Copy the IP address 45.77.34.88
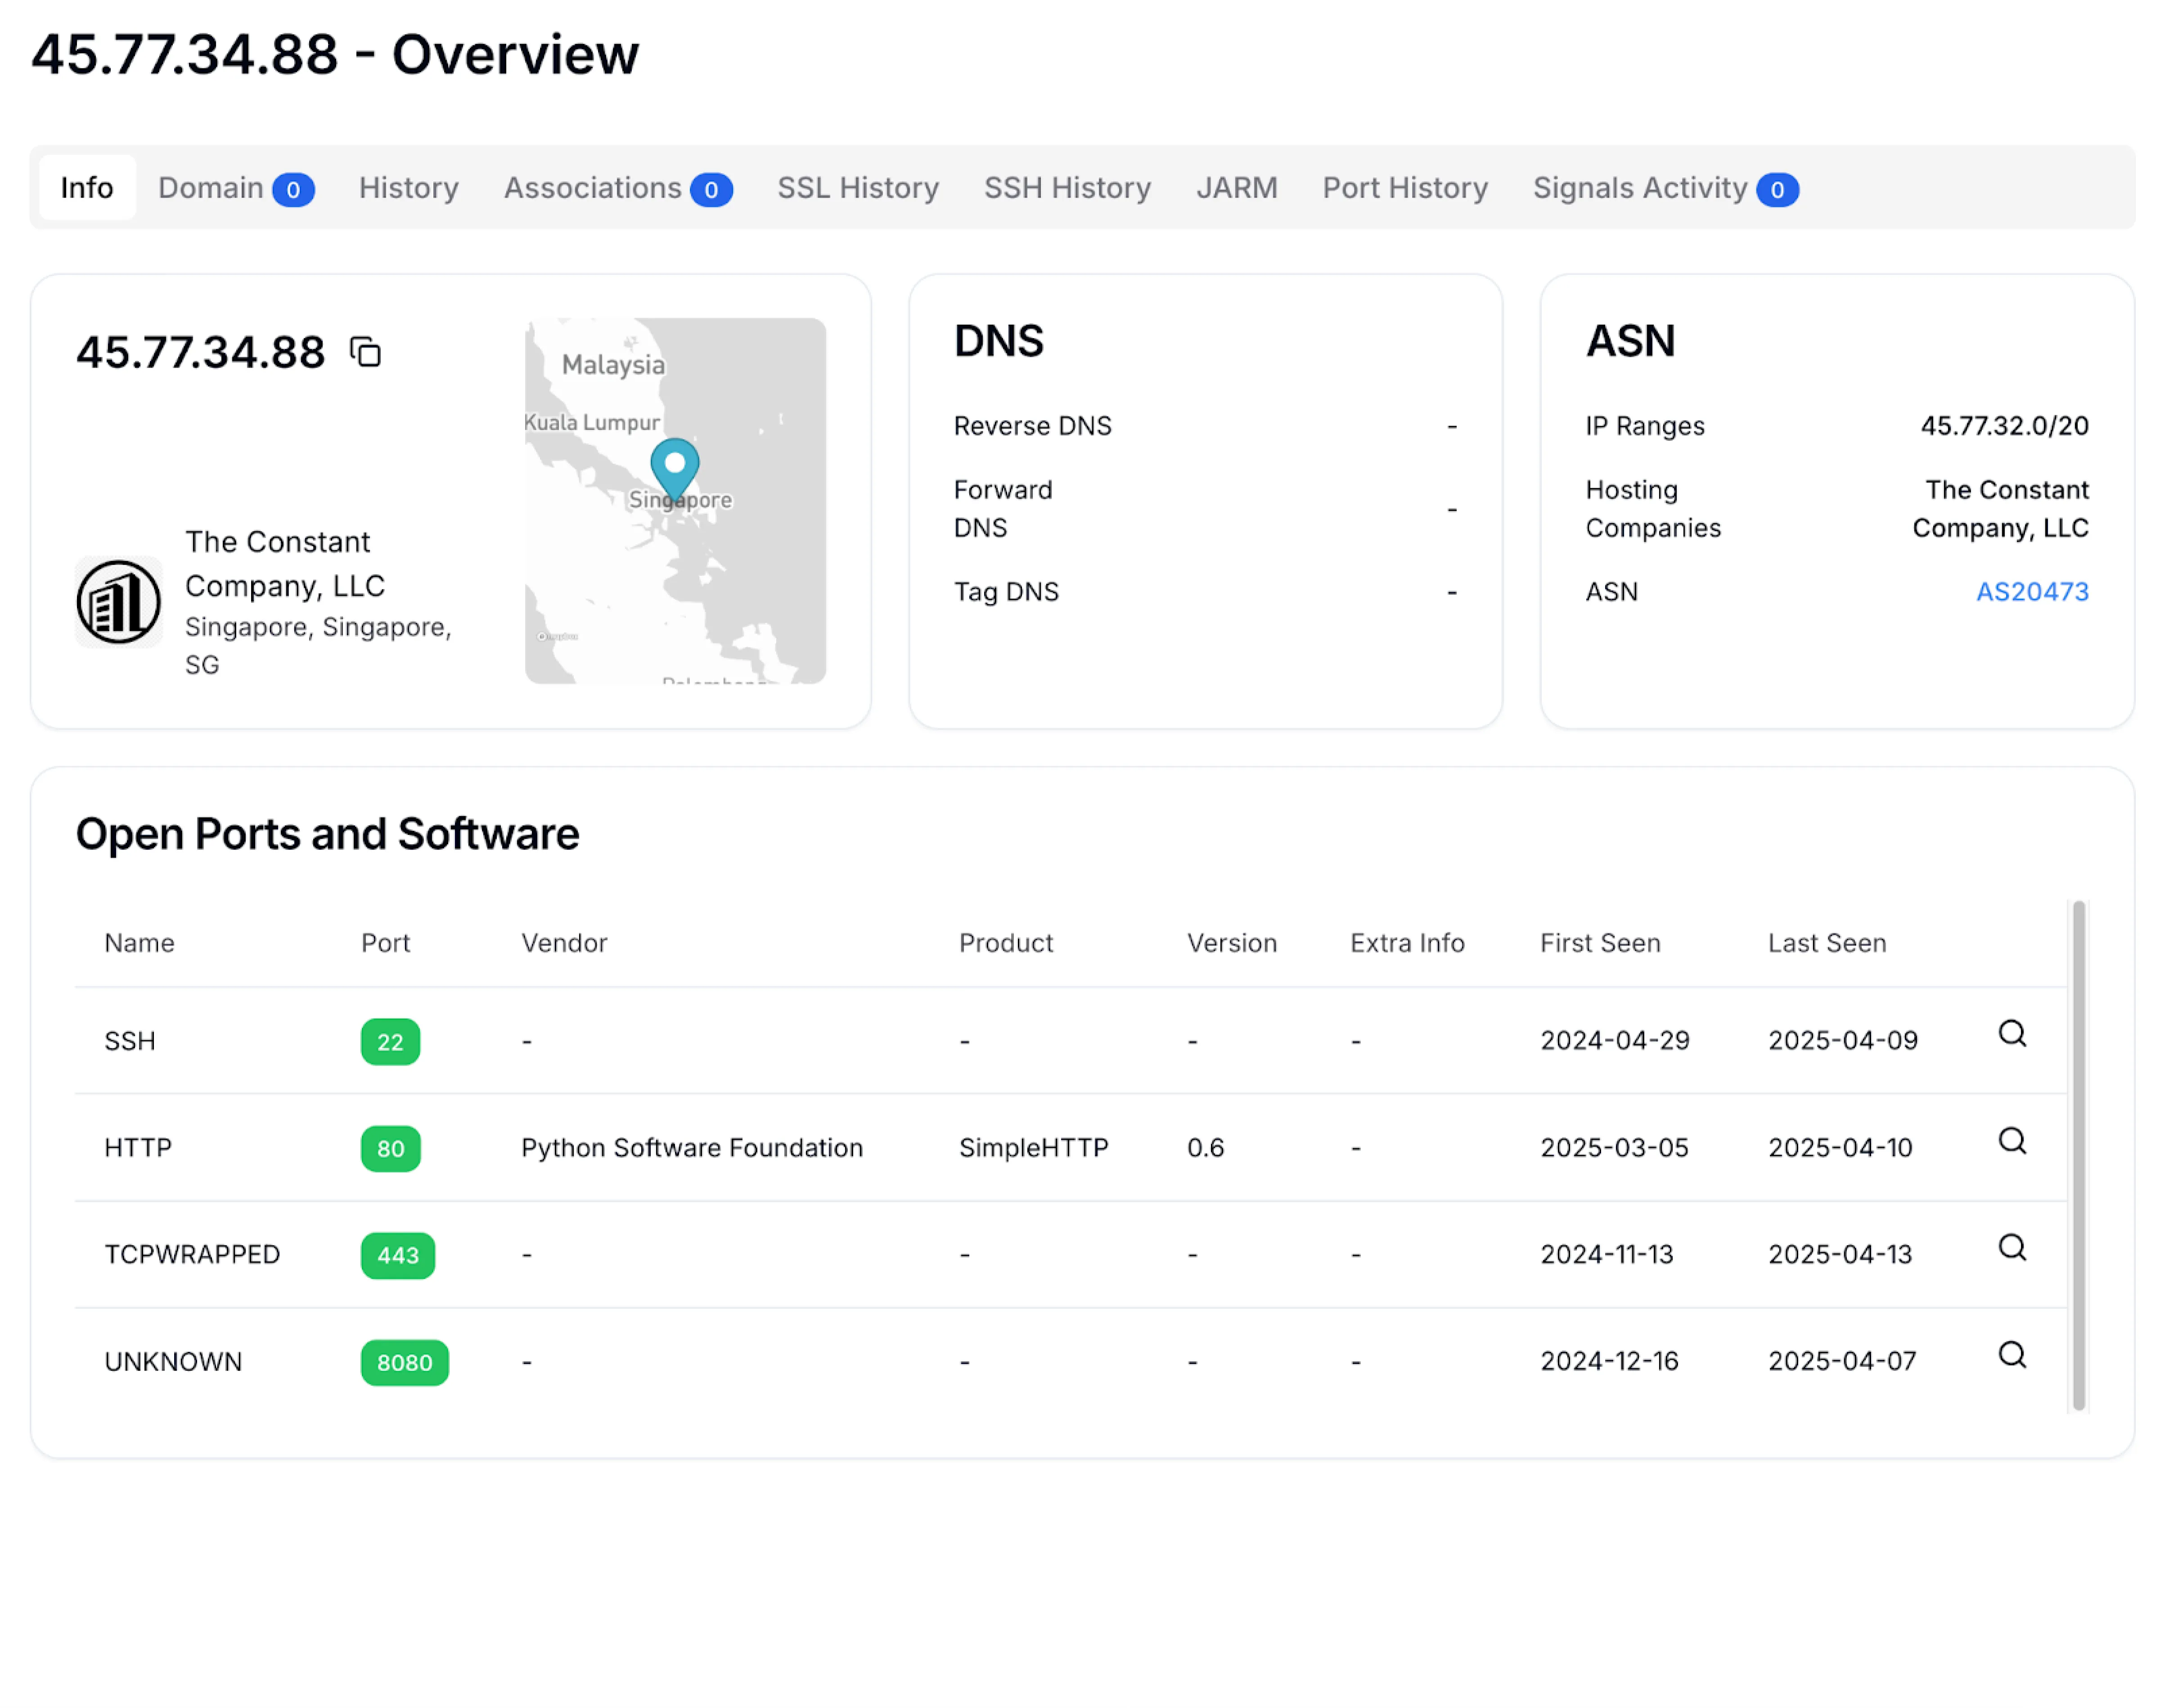Image resolution: width=2160 pixels, height=1708 pixels. tap(365, 352)
